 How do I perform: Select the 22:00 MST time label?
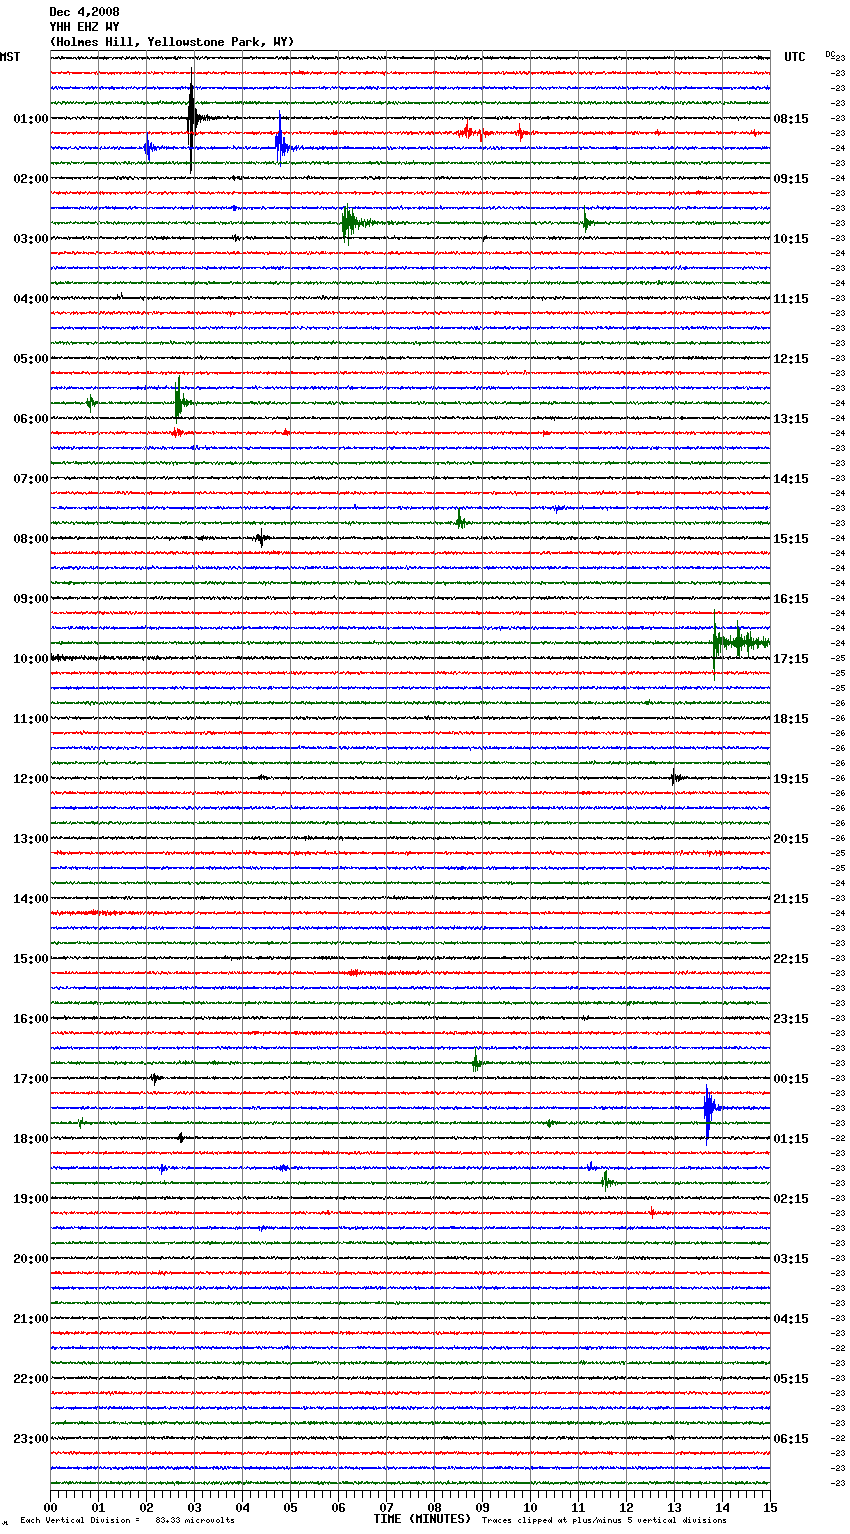(31, 1379)
